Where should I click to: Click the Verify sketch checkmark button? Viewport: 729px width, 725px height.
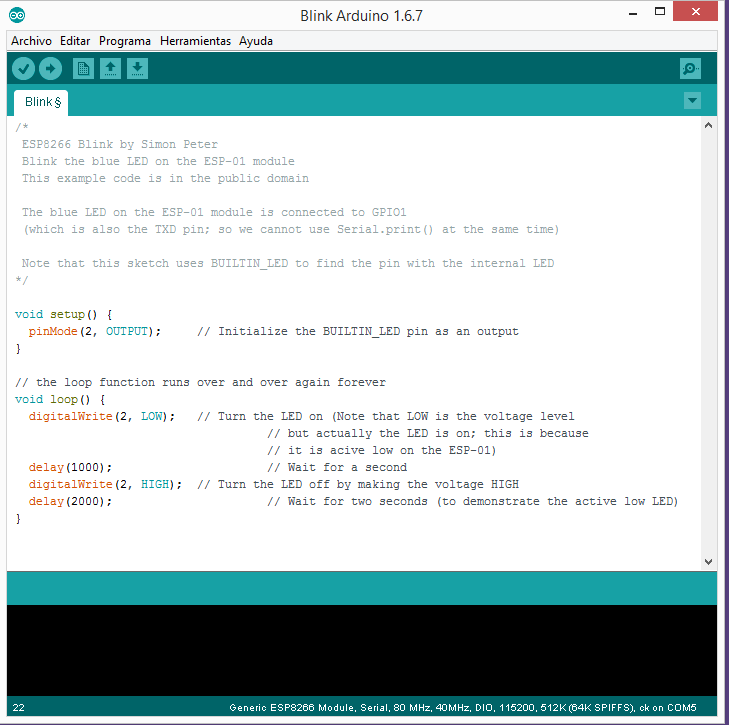coord(23,69)
